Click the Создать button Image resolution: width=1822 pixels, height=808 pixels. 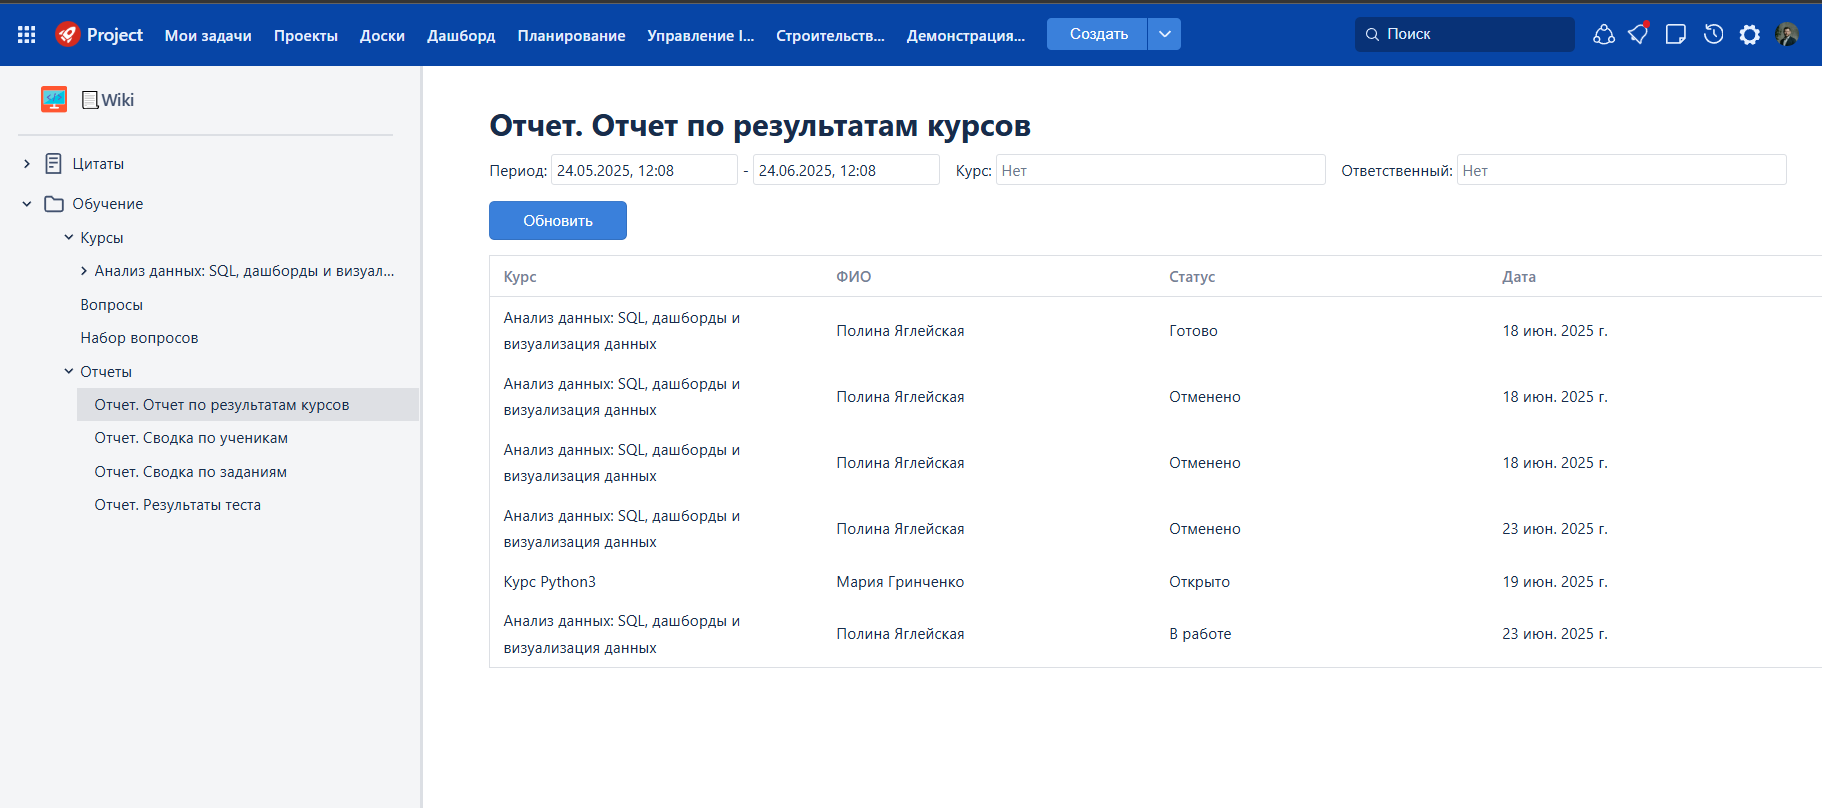1097,34
